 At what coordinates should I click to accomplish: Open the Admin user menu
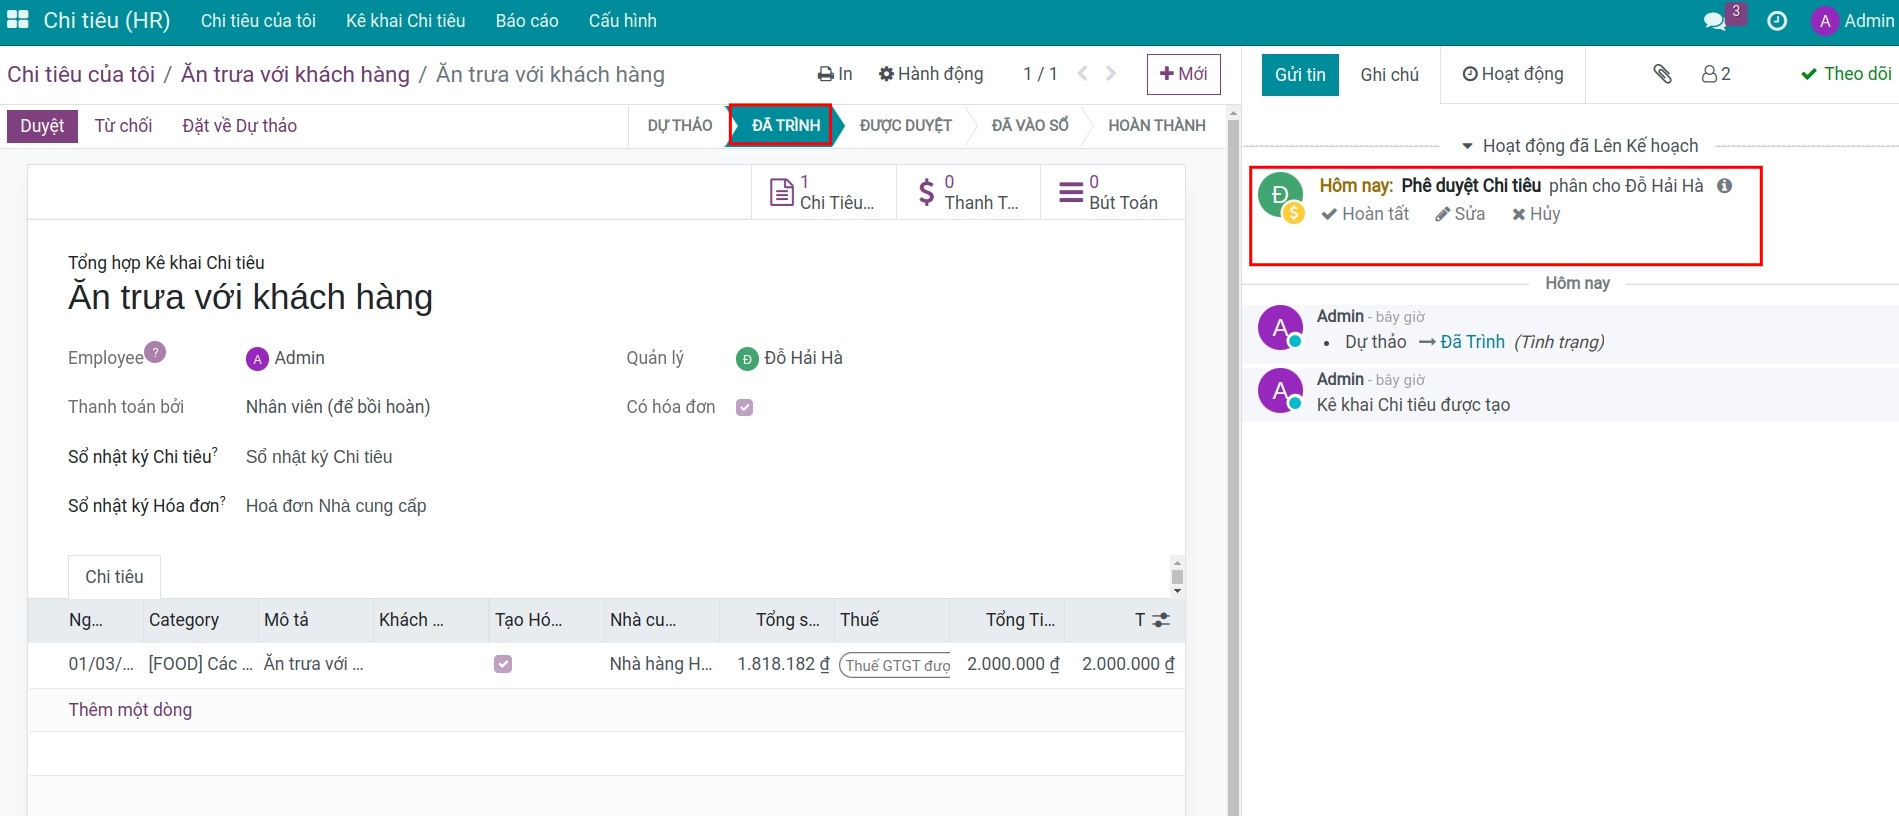click(x=1853, y=21)
